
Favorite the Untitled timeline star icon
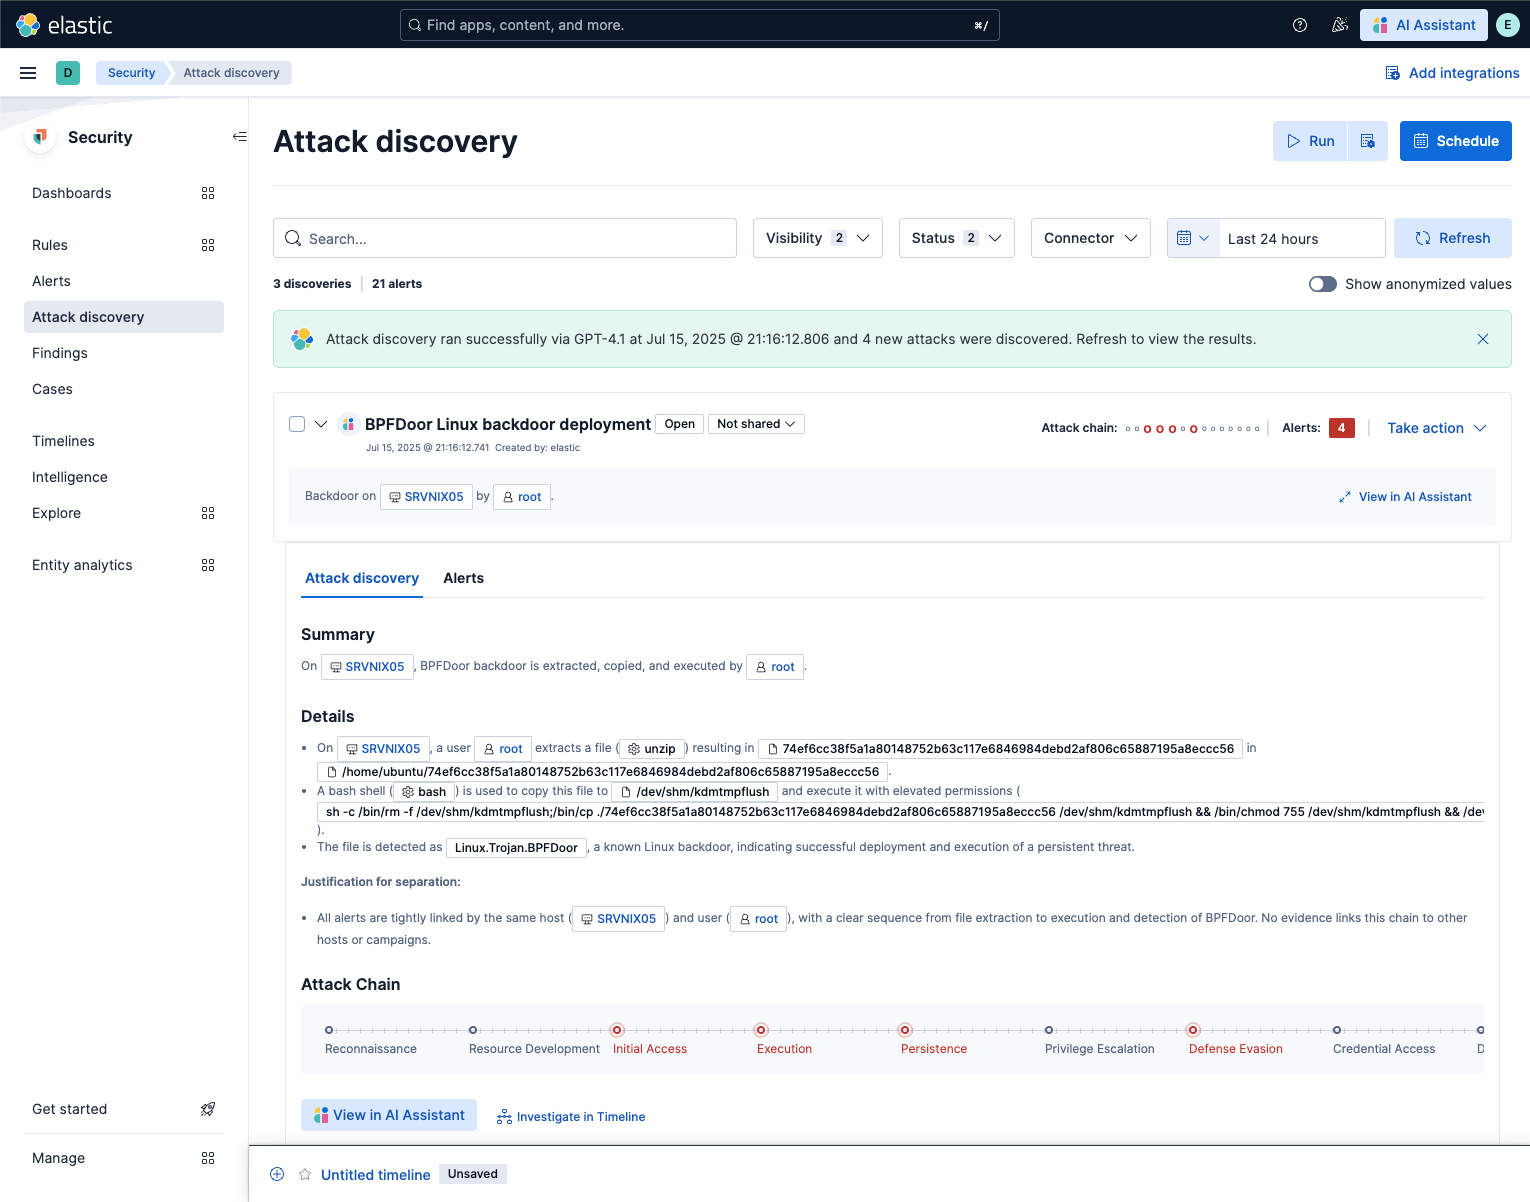coord(305,1174)
